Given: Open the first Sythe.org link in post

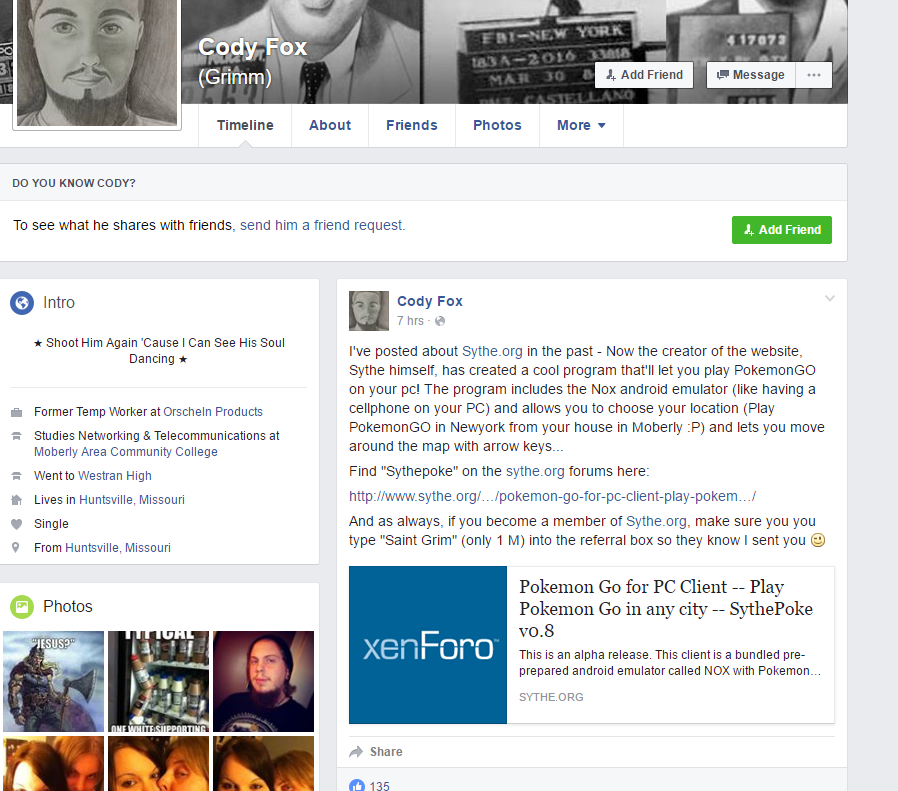Looking at the screenshot, I should (492, 351).
